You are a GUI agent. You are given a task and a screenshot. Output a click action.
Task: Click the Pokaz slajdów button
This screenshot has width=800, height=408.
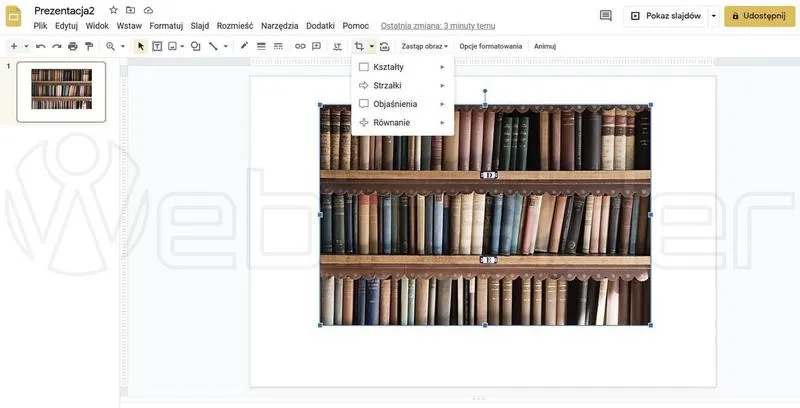(665, 16)
